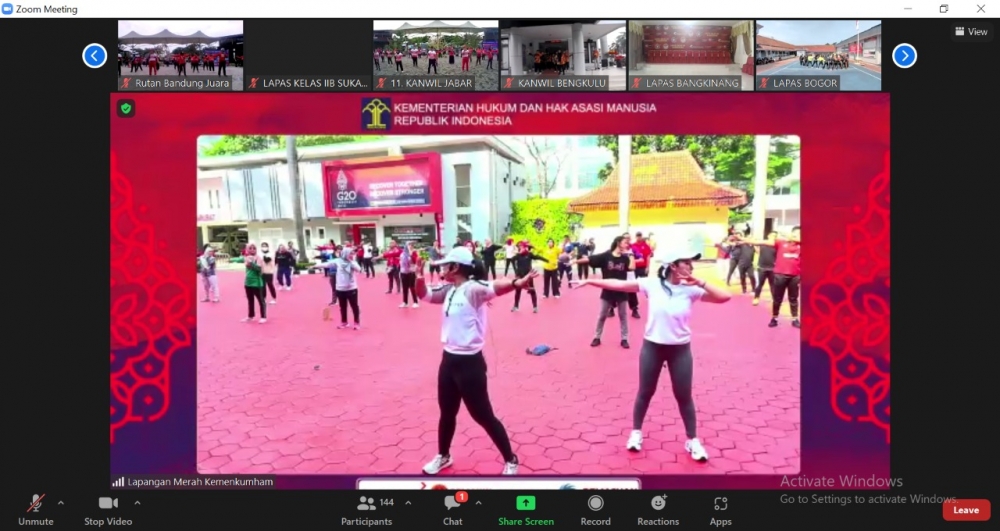Click muted mic icon on LAPAS BOGOR
1000x531 pixels.
(x=764, y=83)
